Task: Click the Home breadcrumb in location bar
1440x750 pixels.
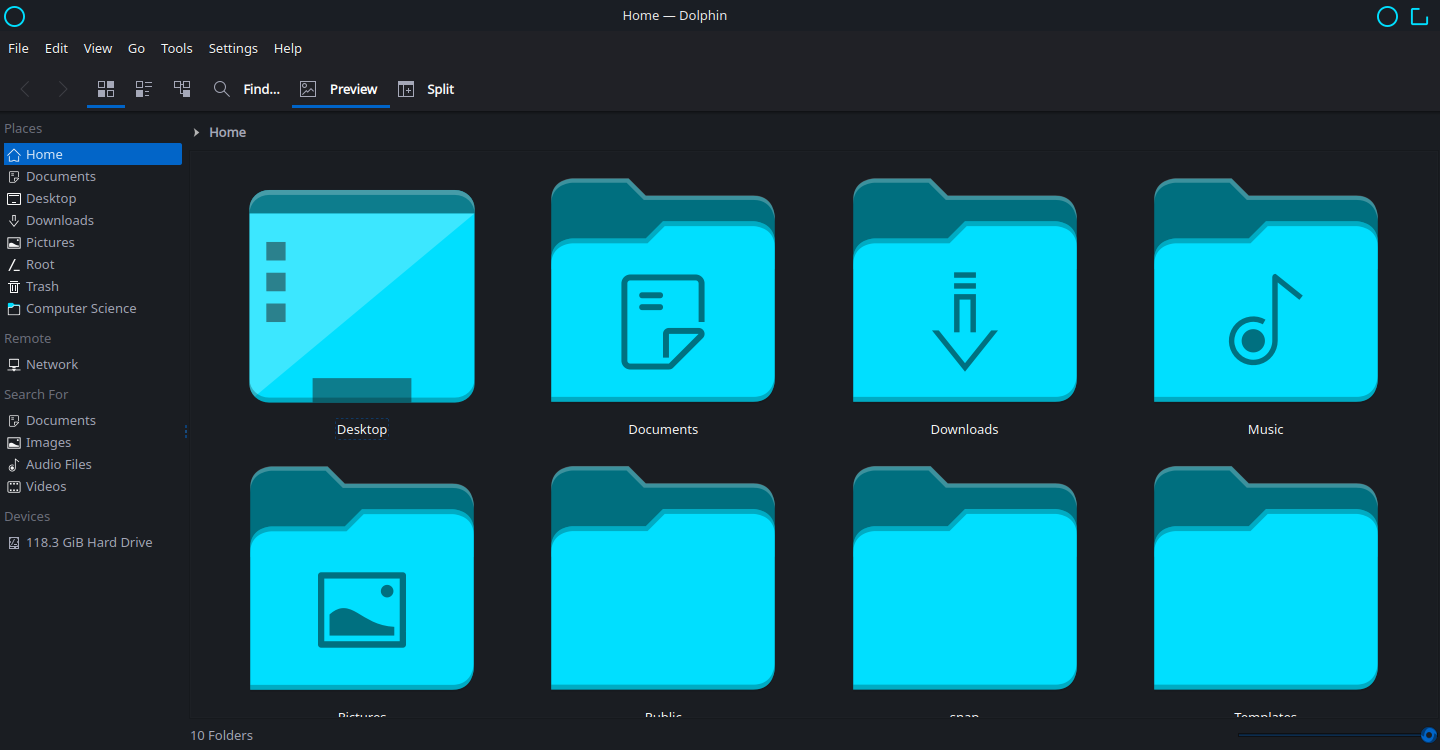Action: pos(228,132)
